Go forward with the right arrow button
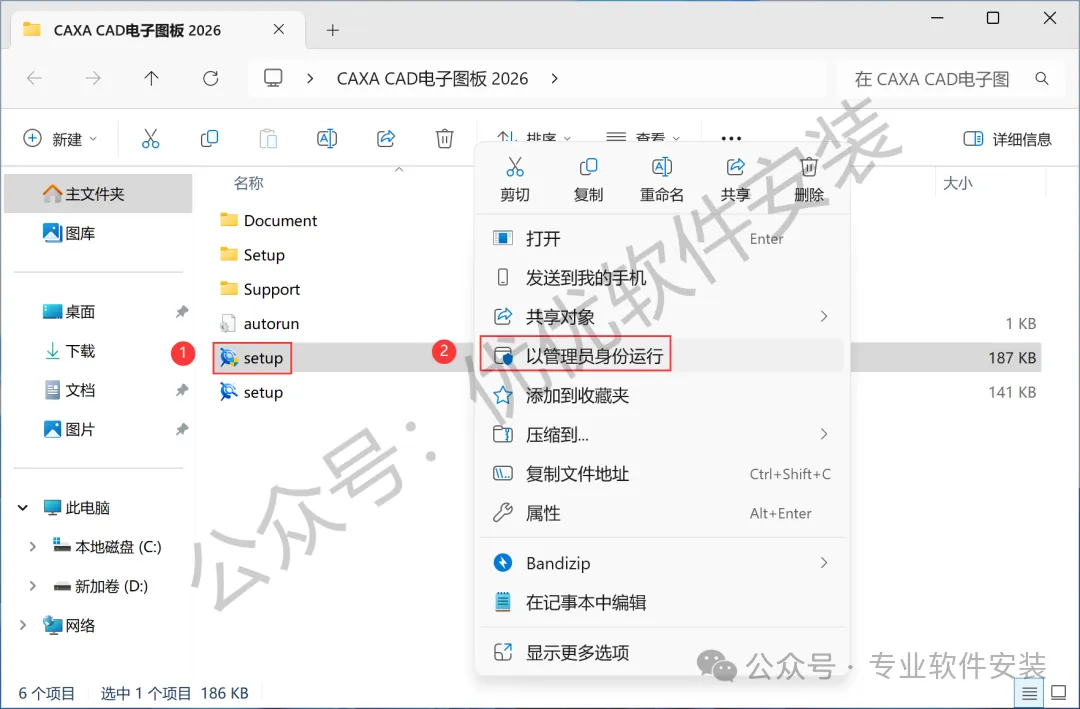This screenshot has height=709, width=1080. coord(92,79)
